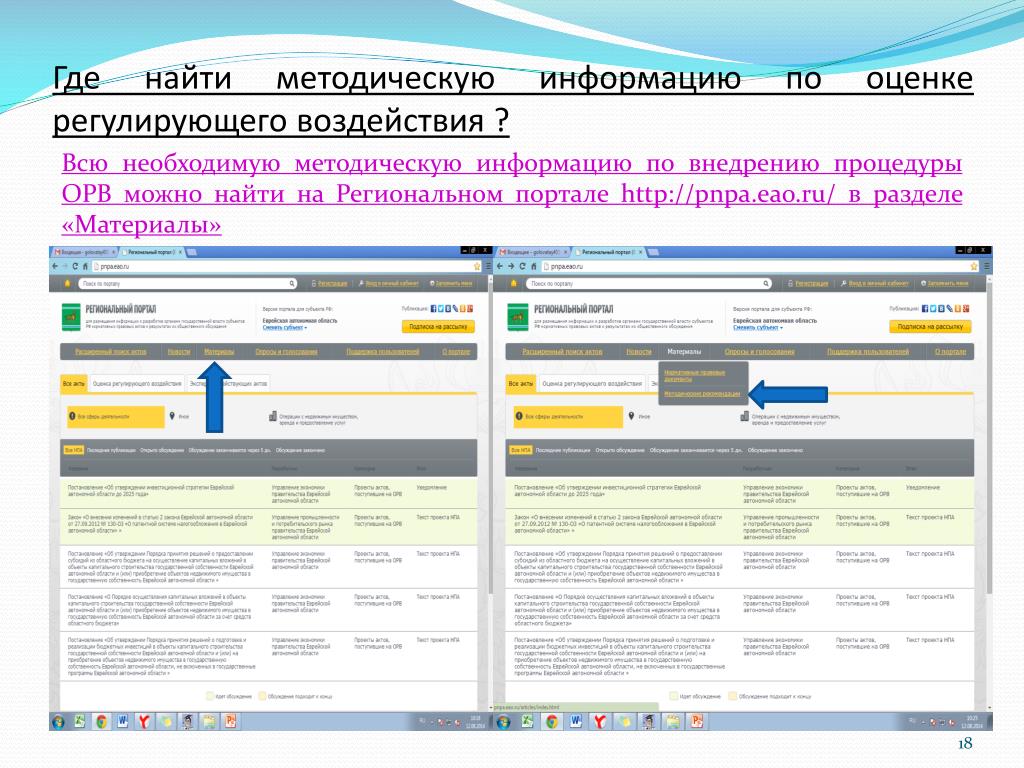
Task: Choose Нормативные правовые документы in right dropdown
Action: coord(694,376)
